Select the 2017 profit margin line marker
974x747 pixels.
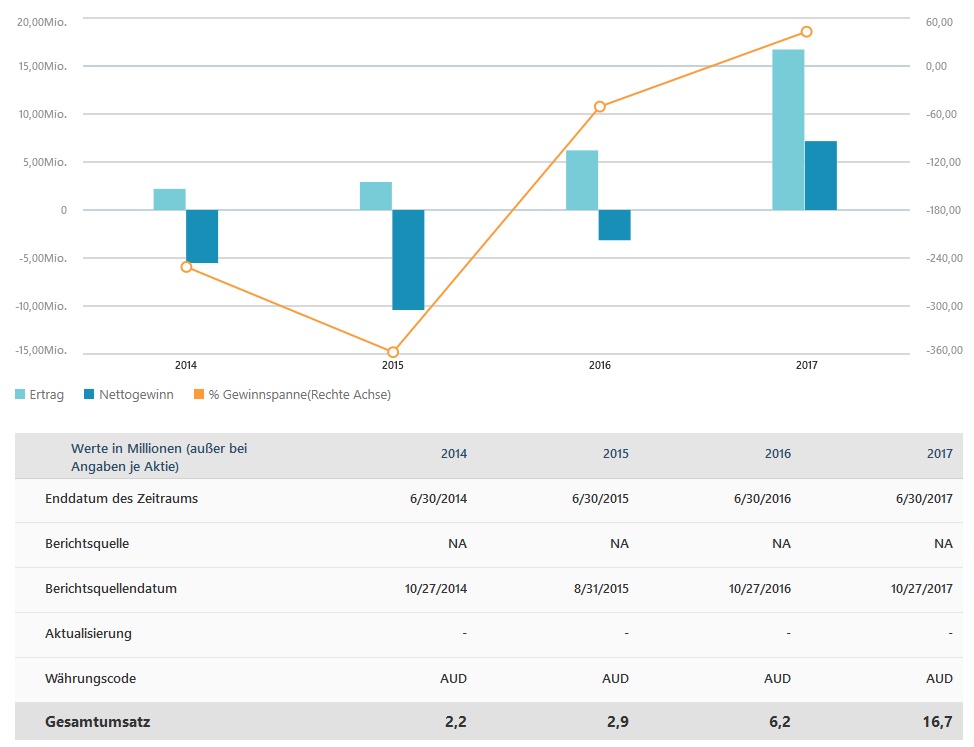point(807,32)
